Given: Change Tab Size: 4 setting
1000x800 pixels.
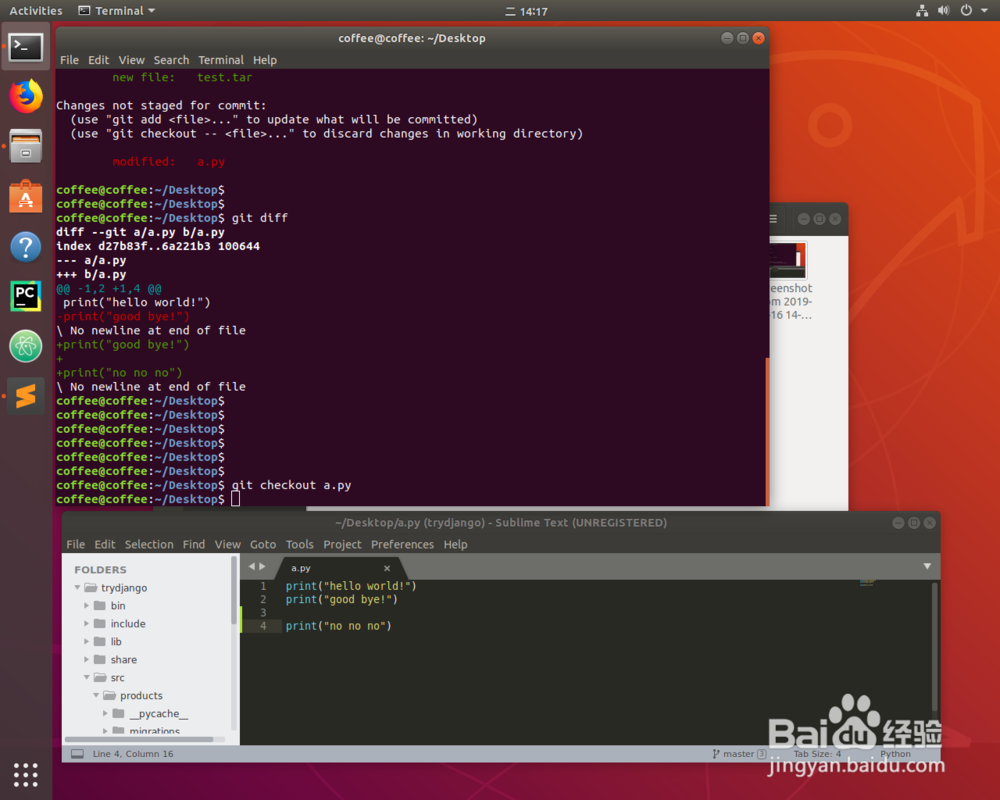Looking at the screenshot, I should (x=817, y=753).
